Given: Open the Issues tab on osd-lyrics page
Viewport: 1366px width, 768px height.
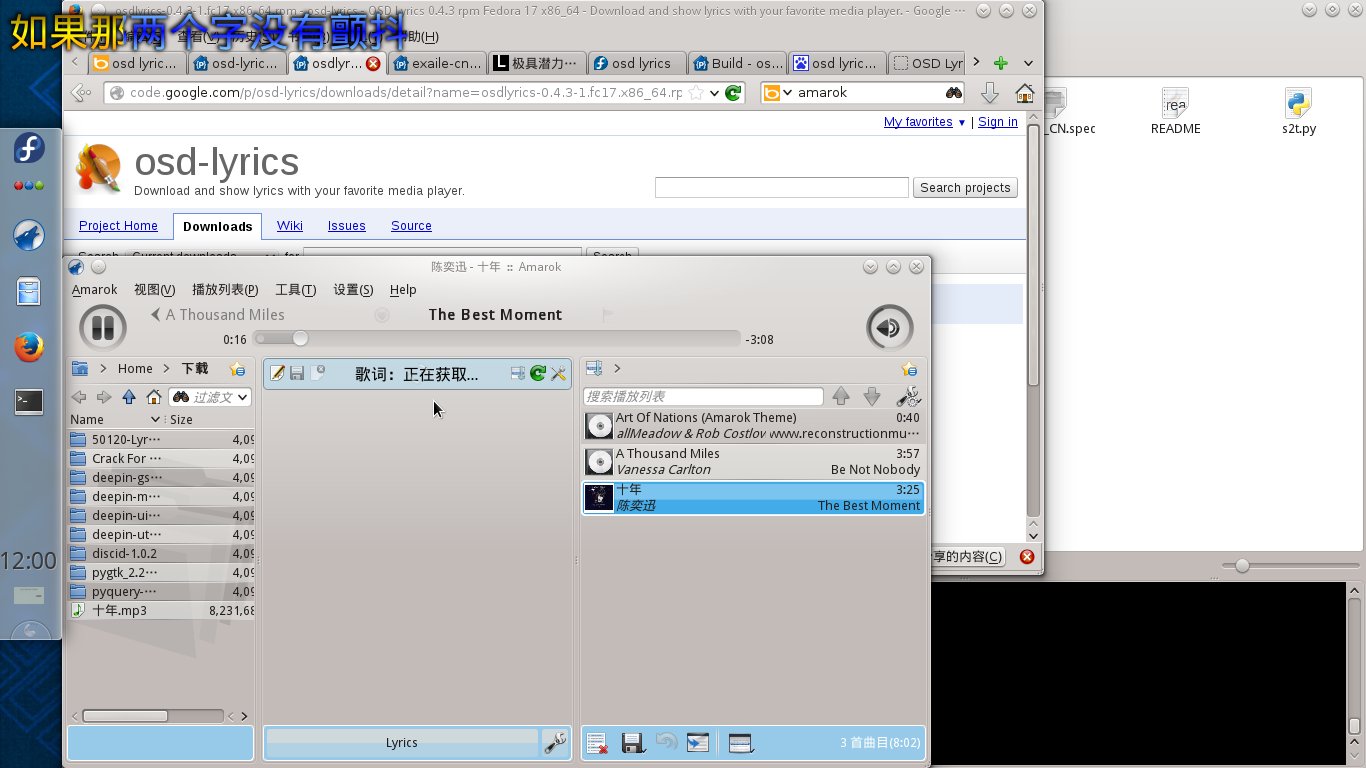Looking at the screenshot, I should (x=347, y=226).
